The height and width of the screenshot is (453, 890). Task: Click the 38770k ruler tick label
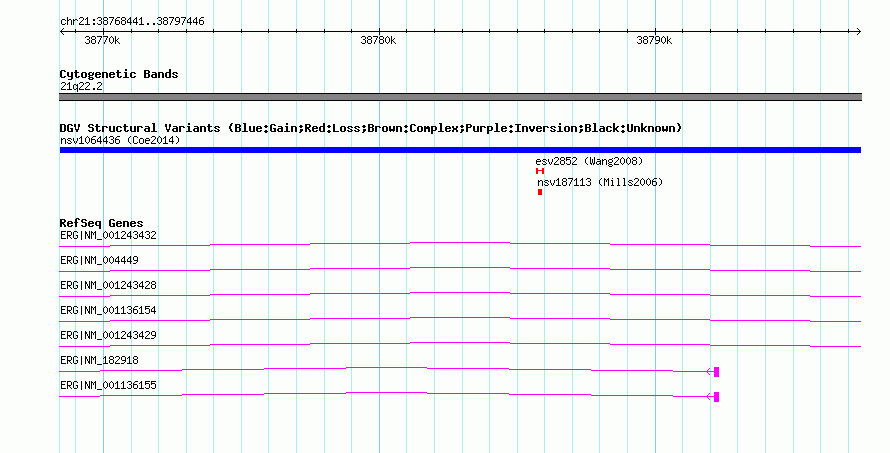pos(102,40)
